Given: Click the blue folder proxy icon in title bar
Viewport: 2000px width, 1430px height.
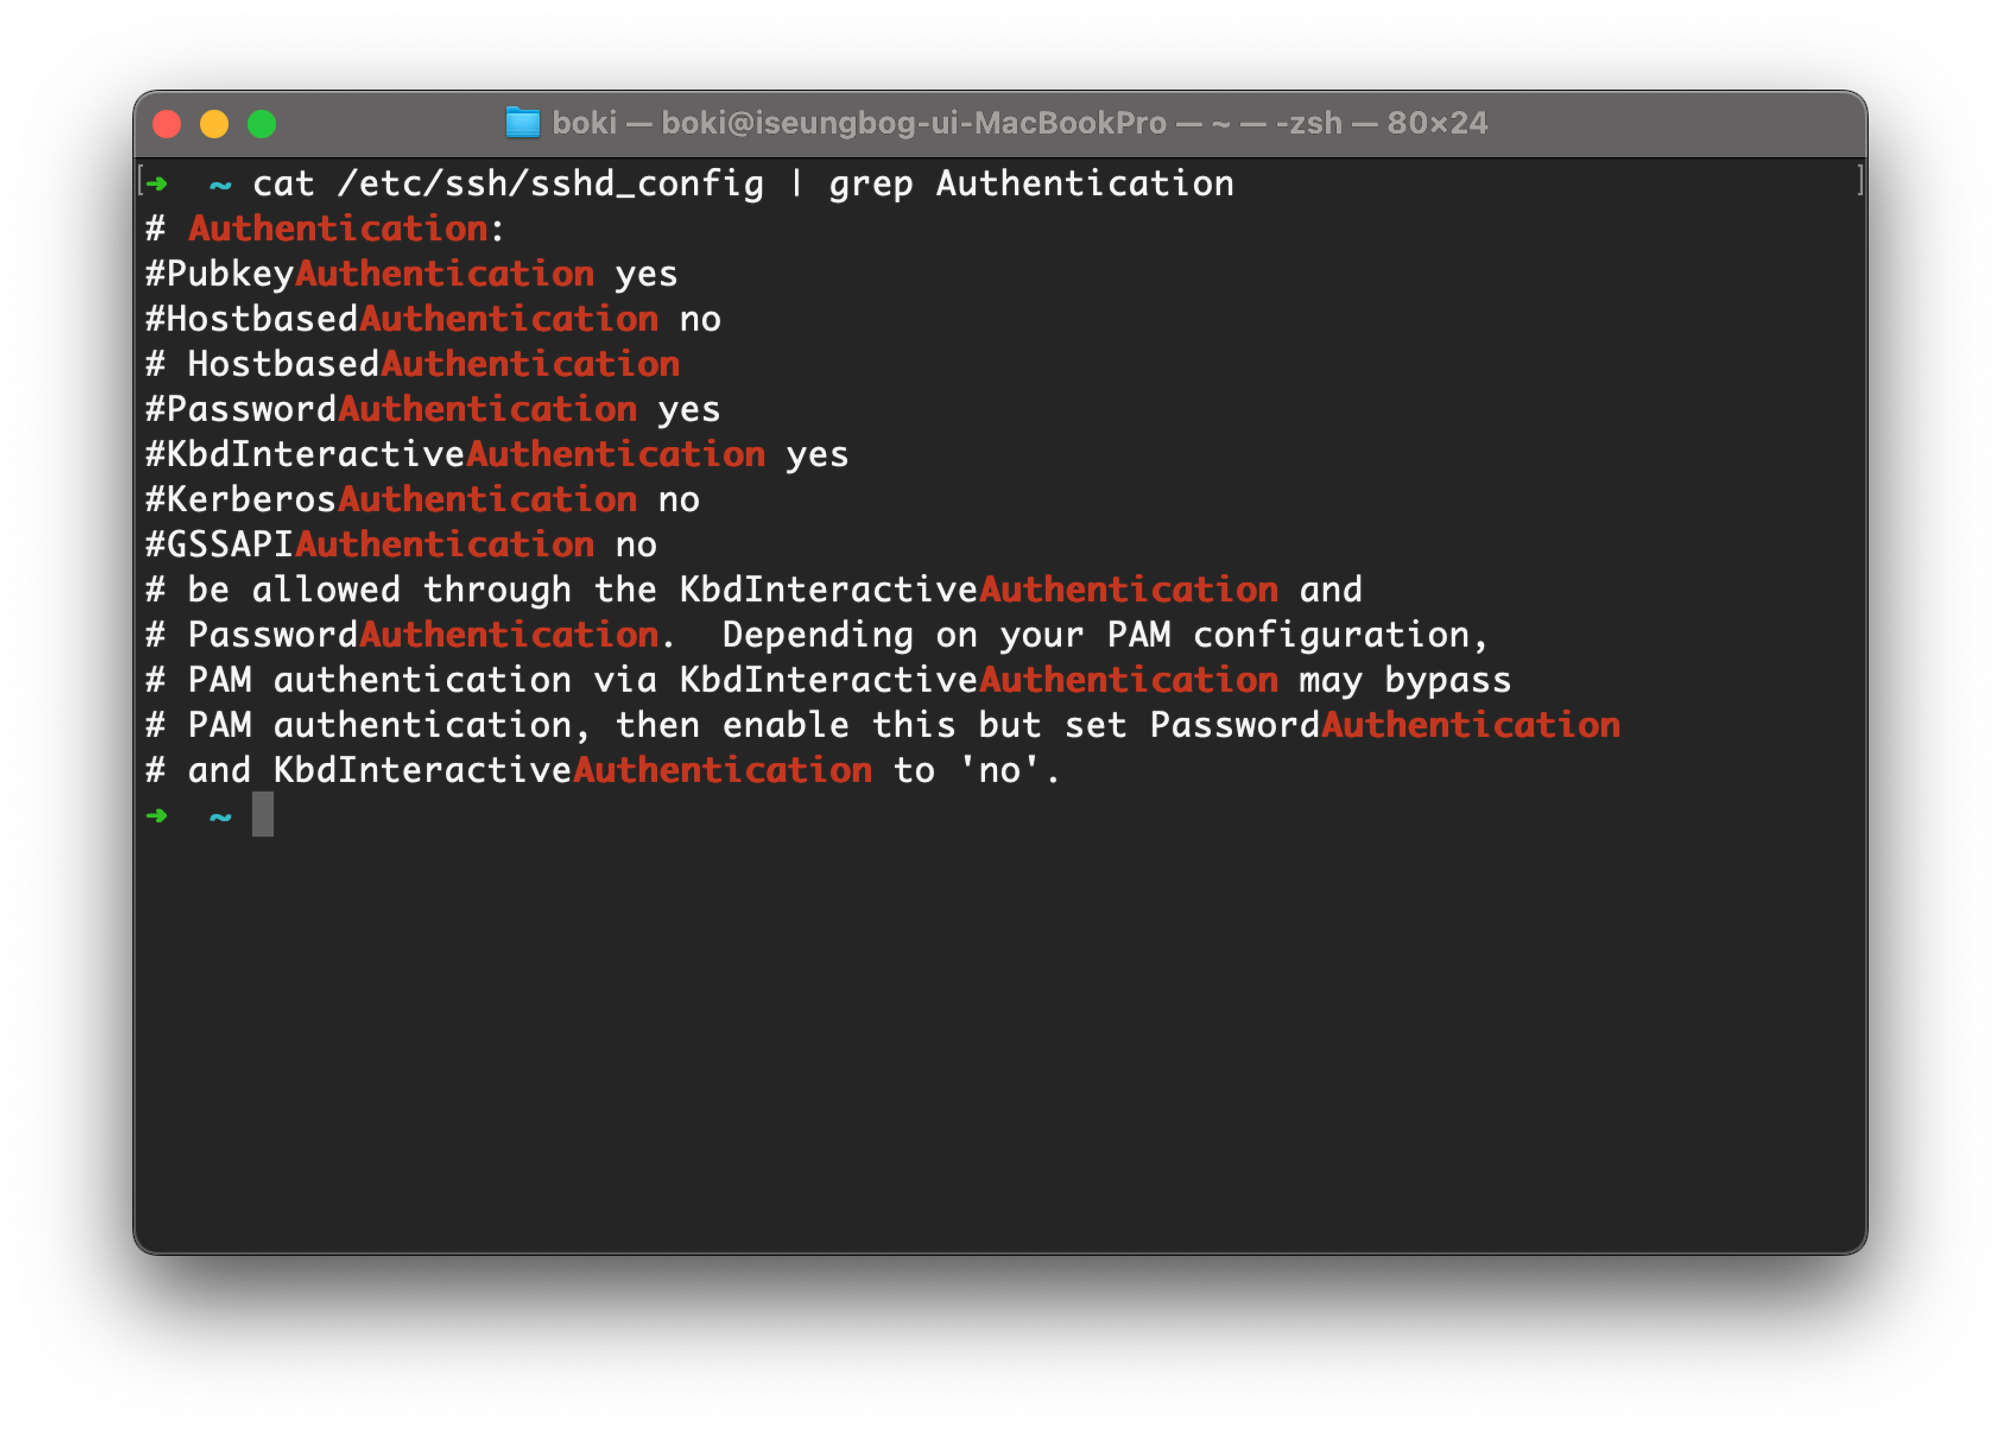Looking at the screenshot, I should click(x=522, y=123).
